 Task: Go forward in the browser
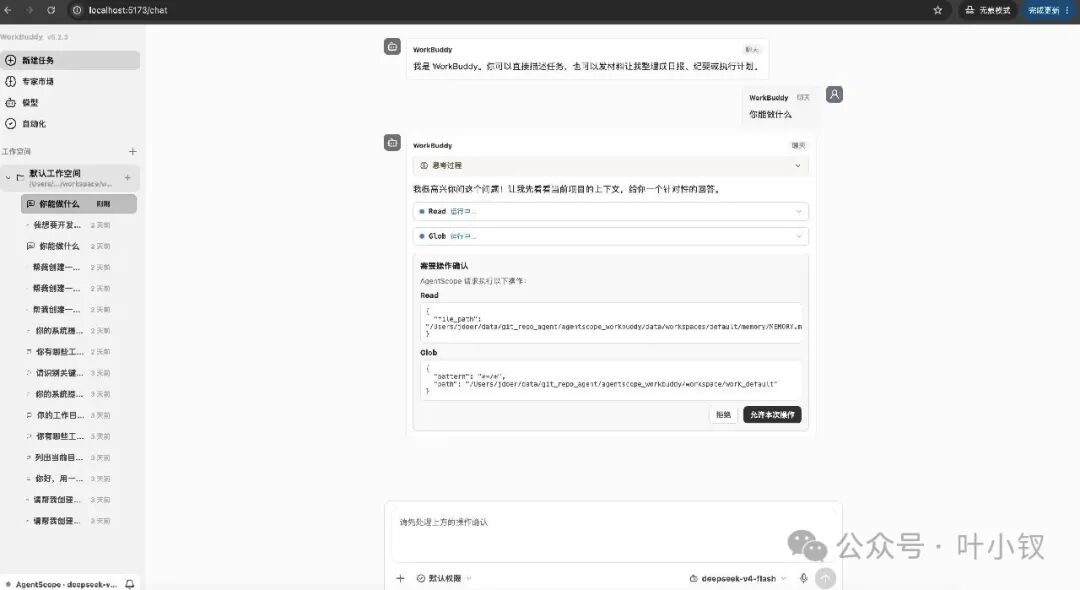(30, 10)
